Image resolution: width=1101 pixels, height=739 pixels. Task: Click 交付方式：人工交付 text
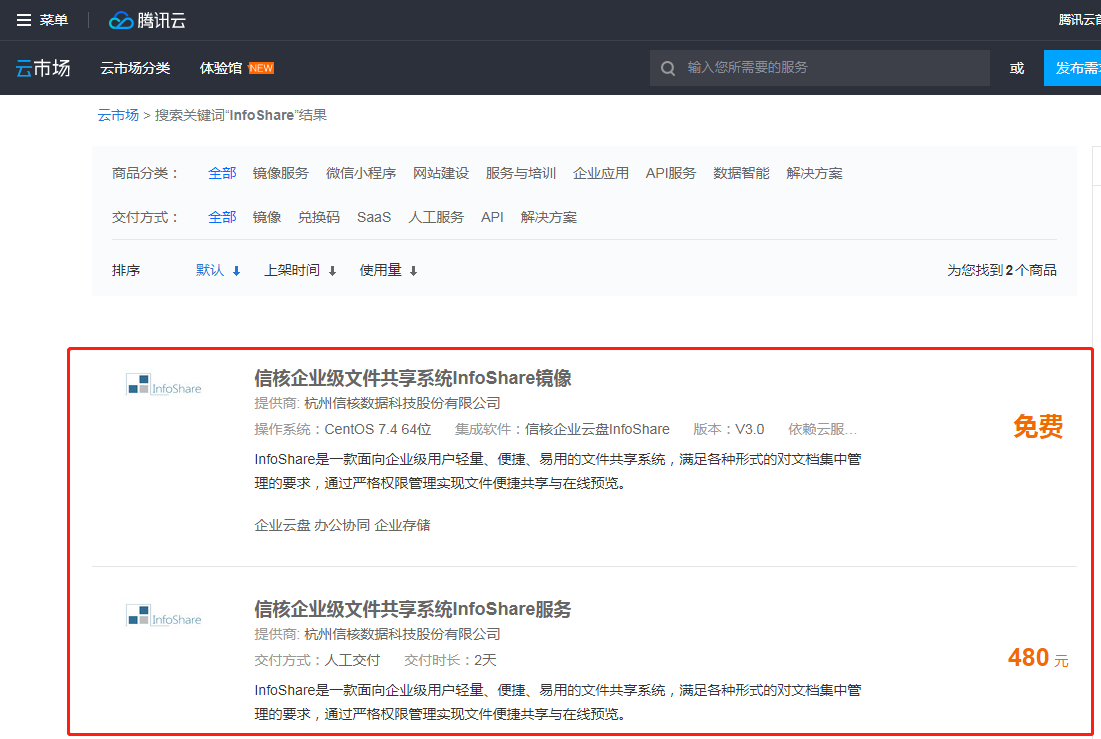click(317, 660)
